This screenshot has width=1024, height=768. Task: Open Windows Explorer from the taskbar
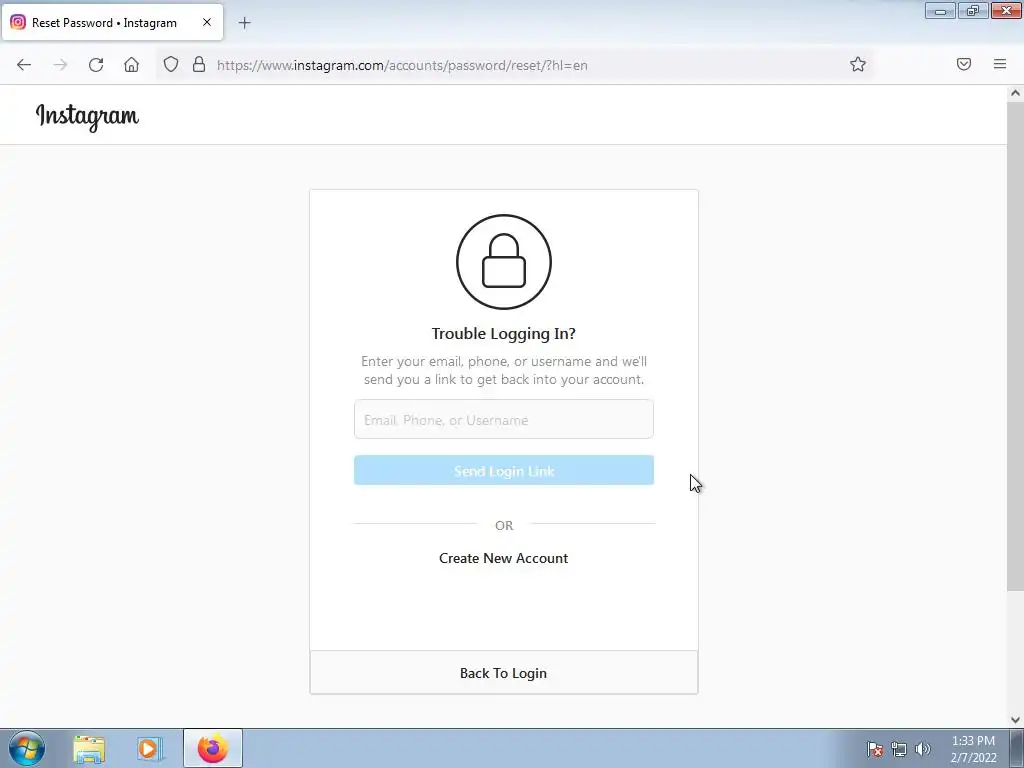89,749
